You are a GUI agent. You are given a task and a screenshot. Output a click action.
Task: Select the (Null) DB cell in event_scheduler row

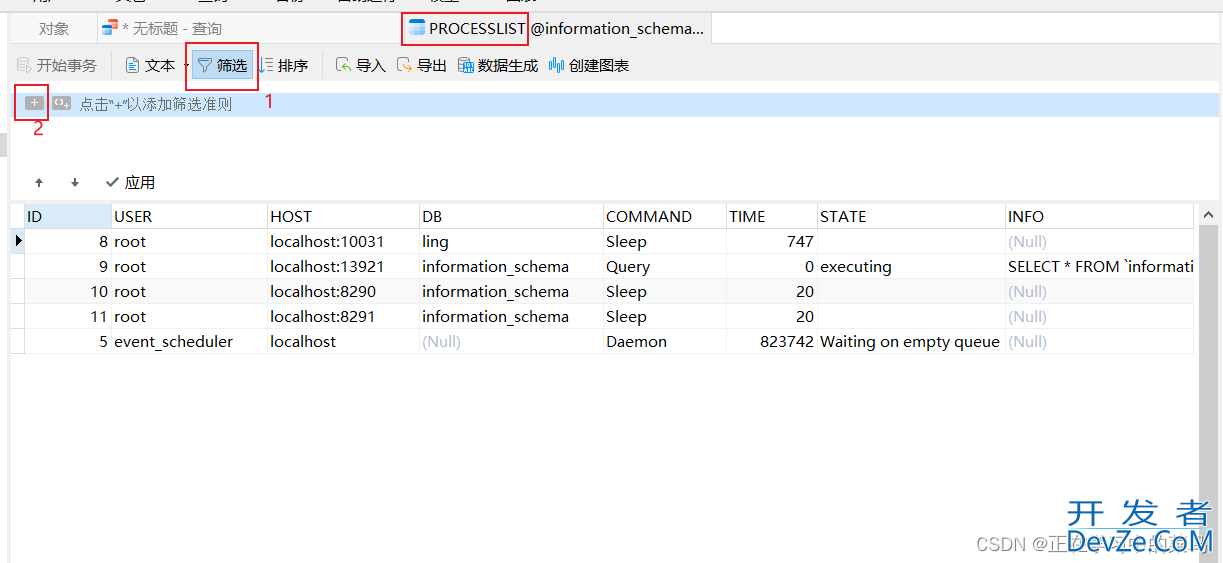511,341
